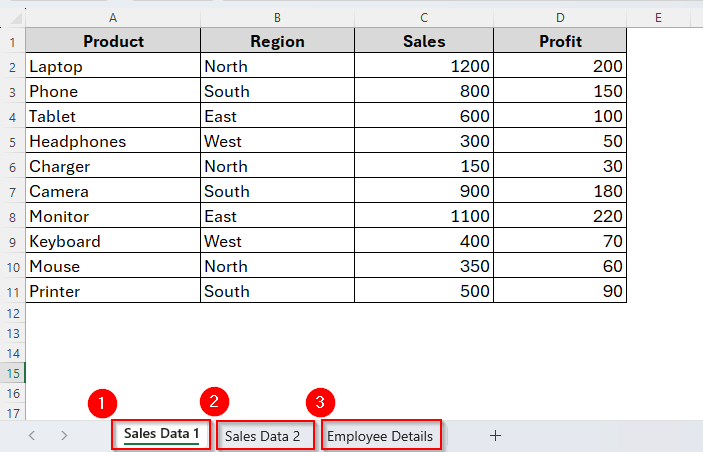
Task: Select column D header
Action: click(560, 18)
